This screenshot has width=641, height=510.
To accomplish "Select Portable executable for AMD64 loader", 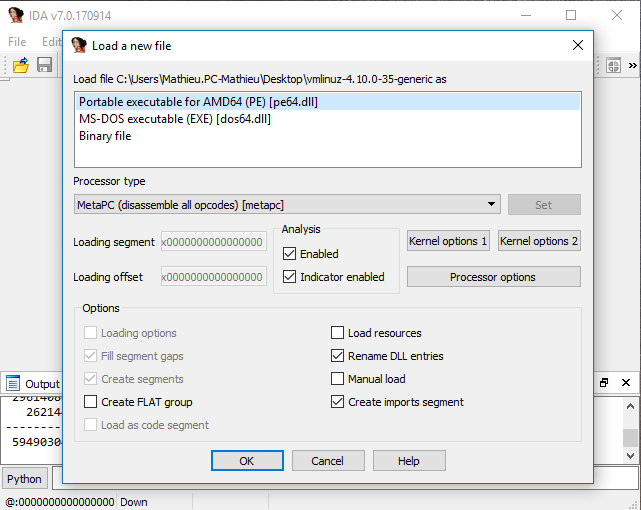I will point(198,102).
